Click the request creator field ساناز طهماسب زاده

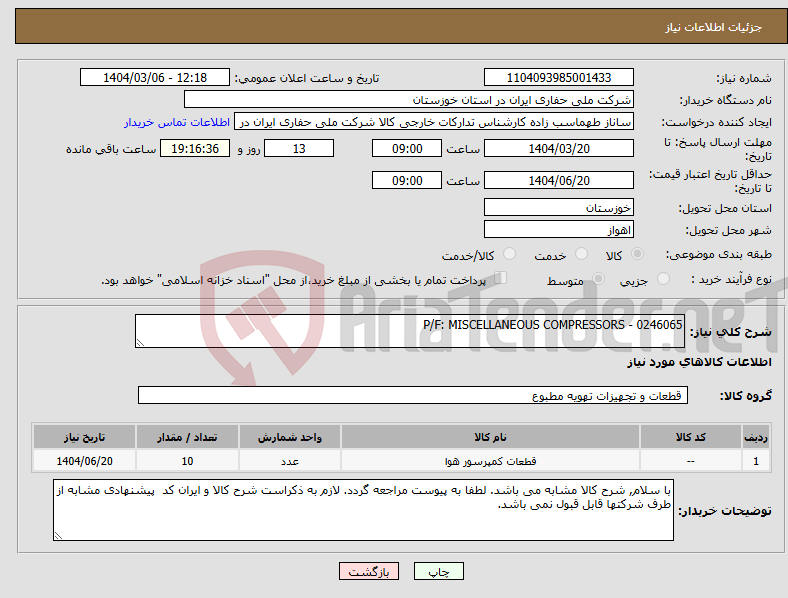(434, 122)
